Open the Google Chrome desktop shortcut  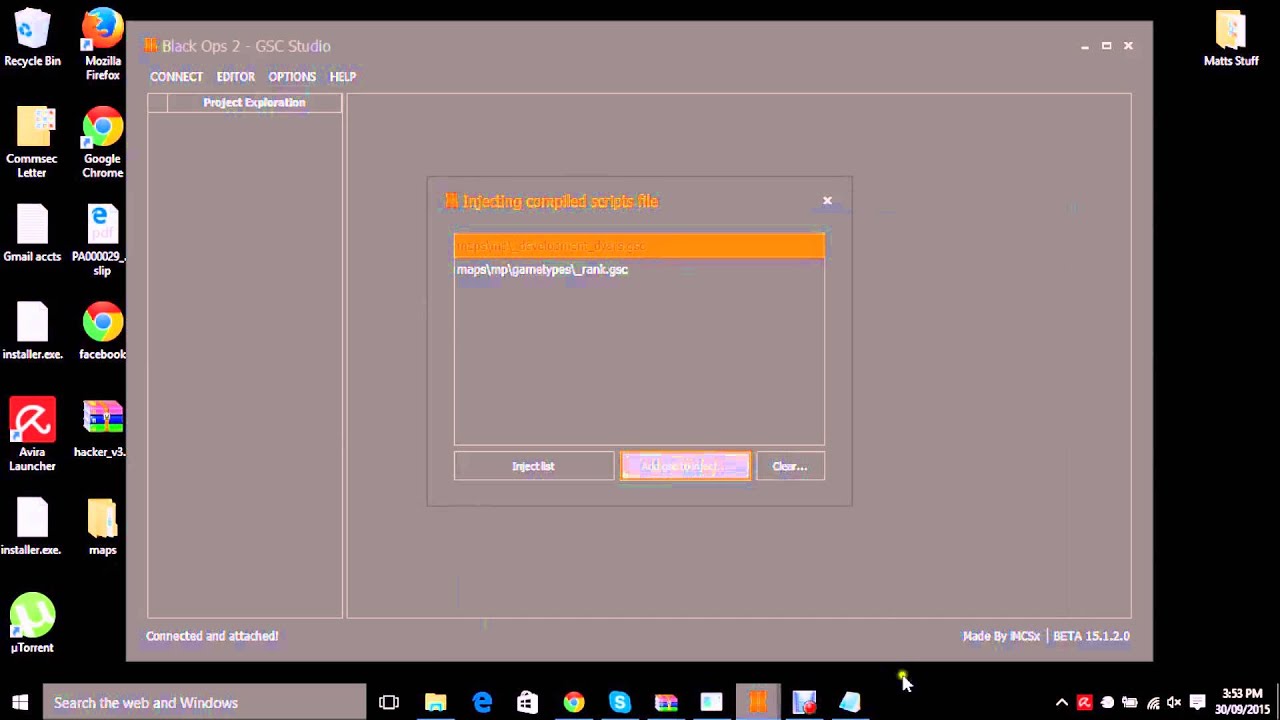[103, 142]
